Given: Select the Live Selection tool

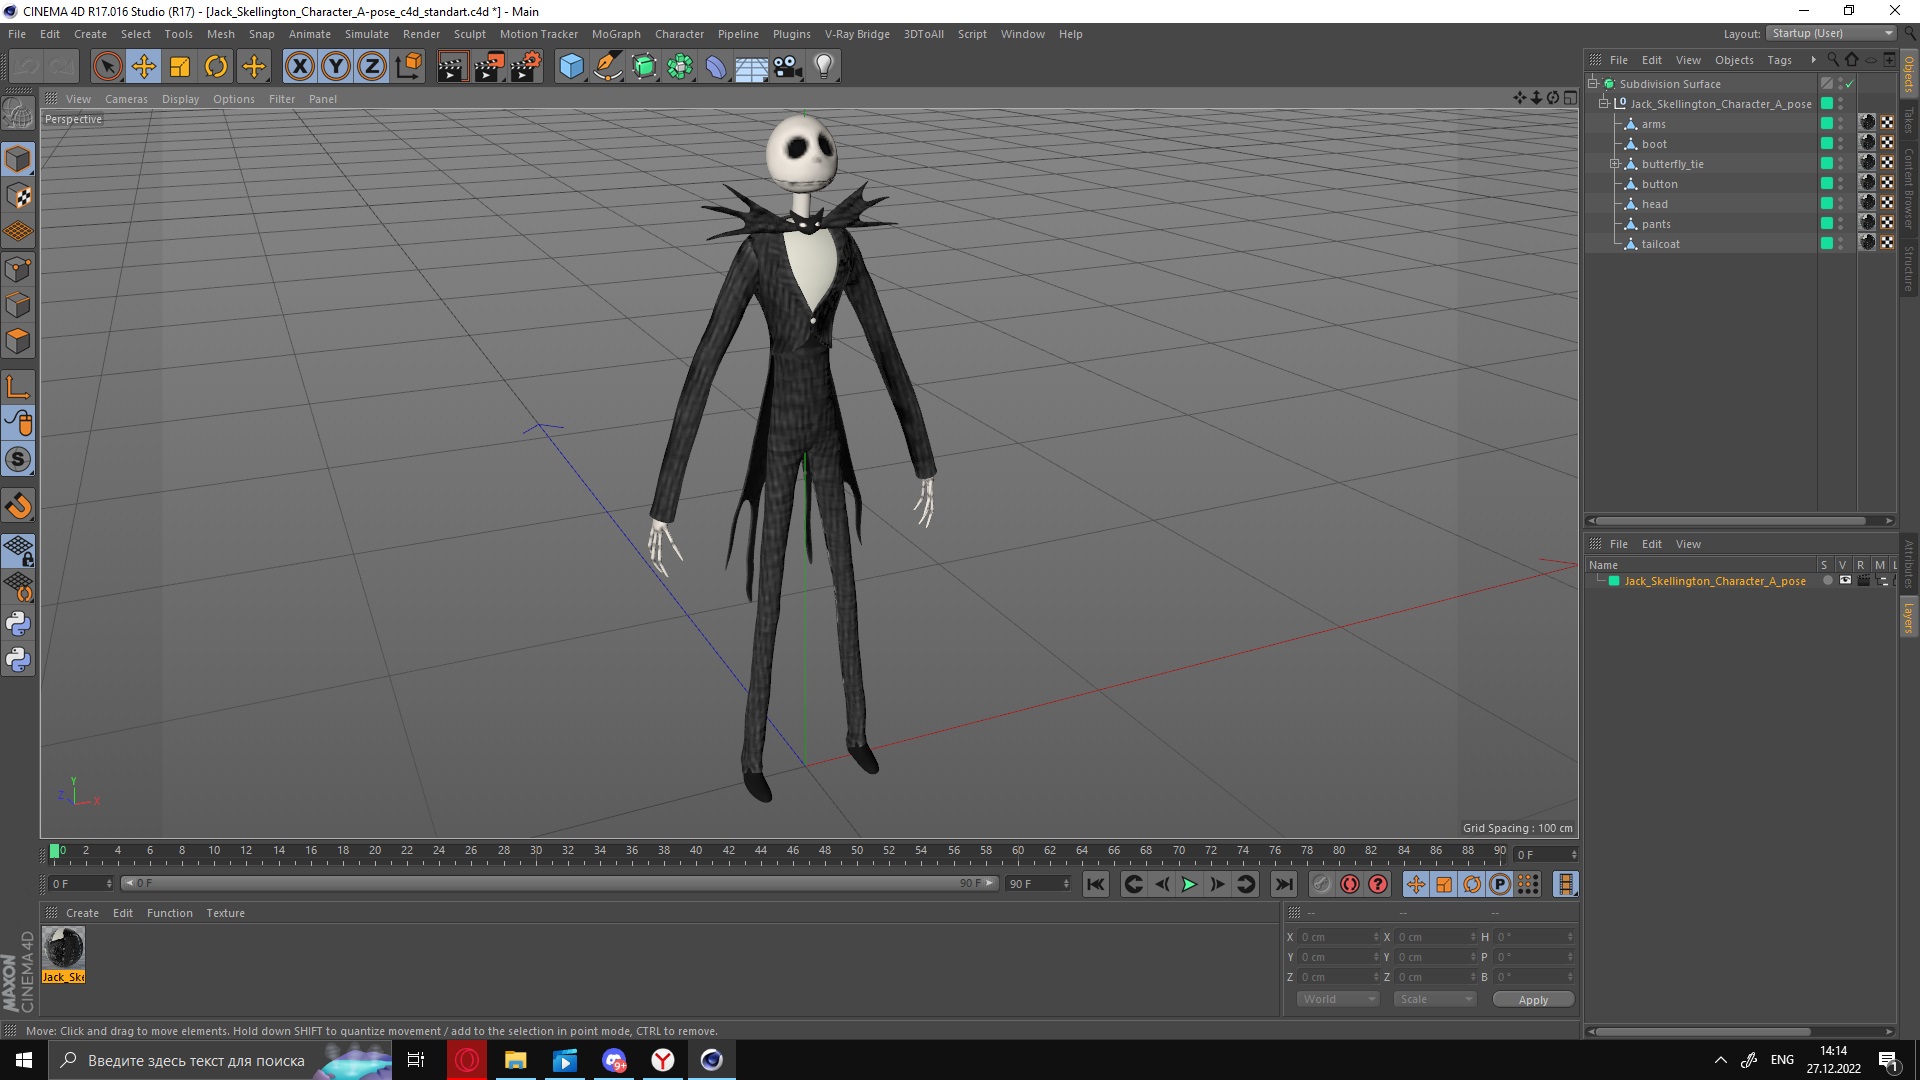Looking at the screenshot, I should (107, 67).
